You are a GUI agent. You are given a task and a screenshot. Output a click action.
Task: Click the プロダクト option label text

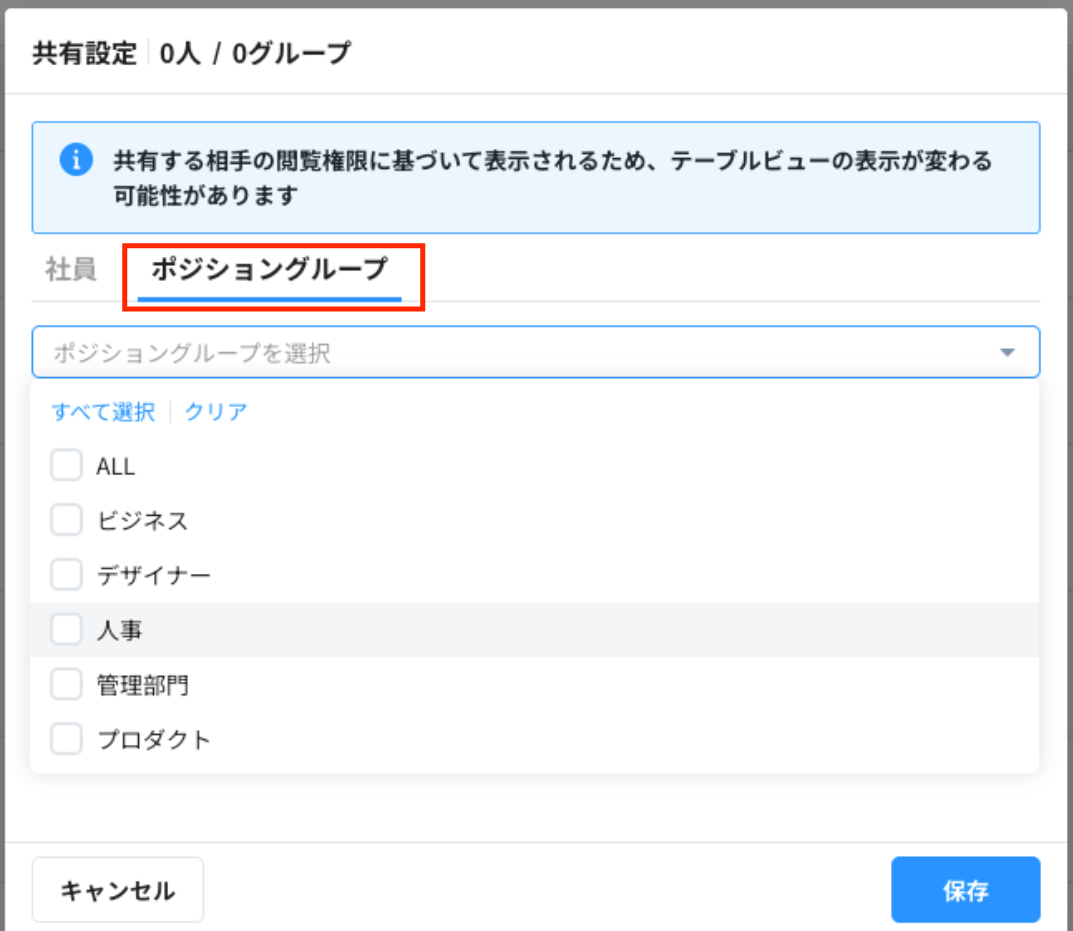click(154, 740)
